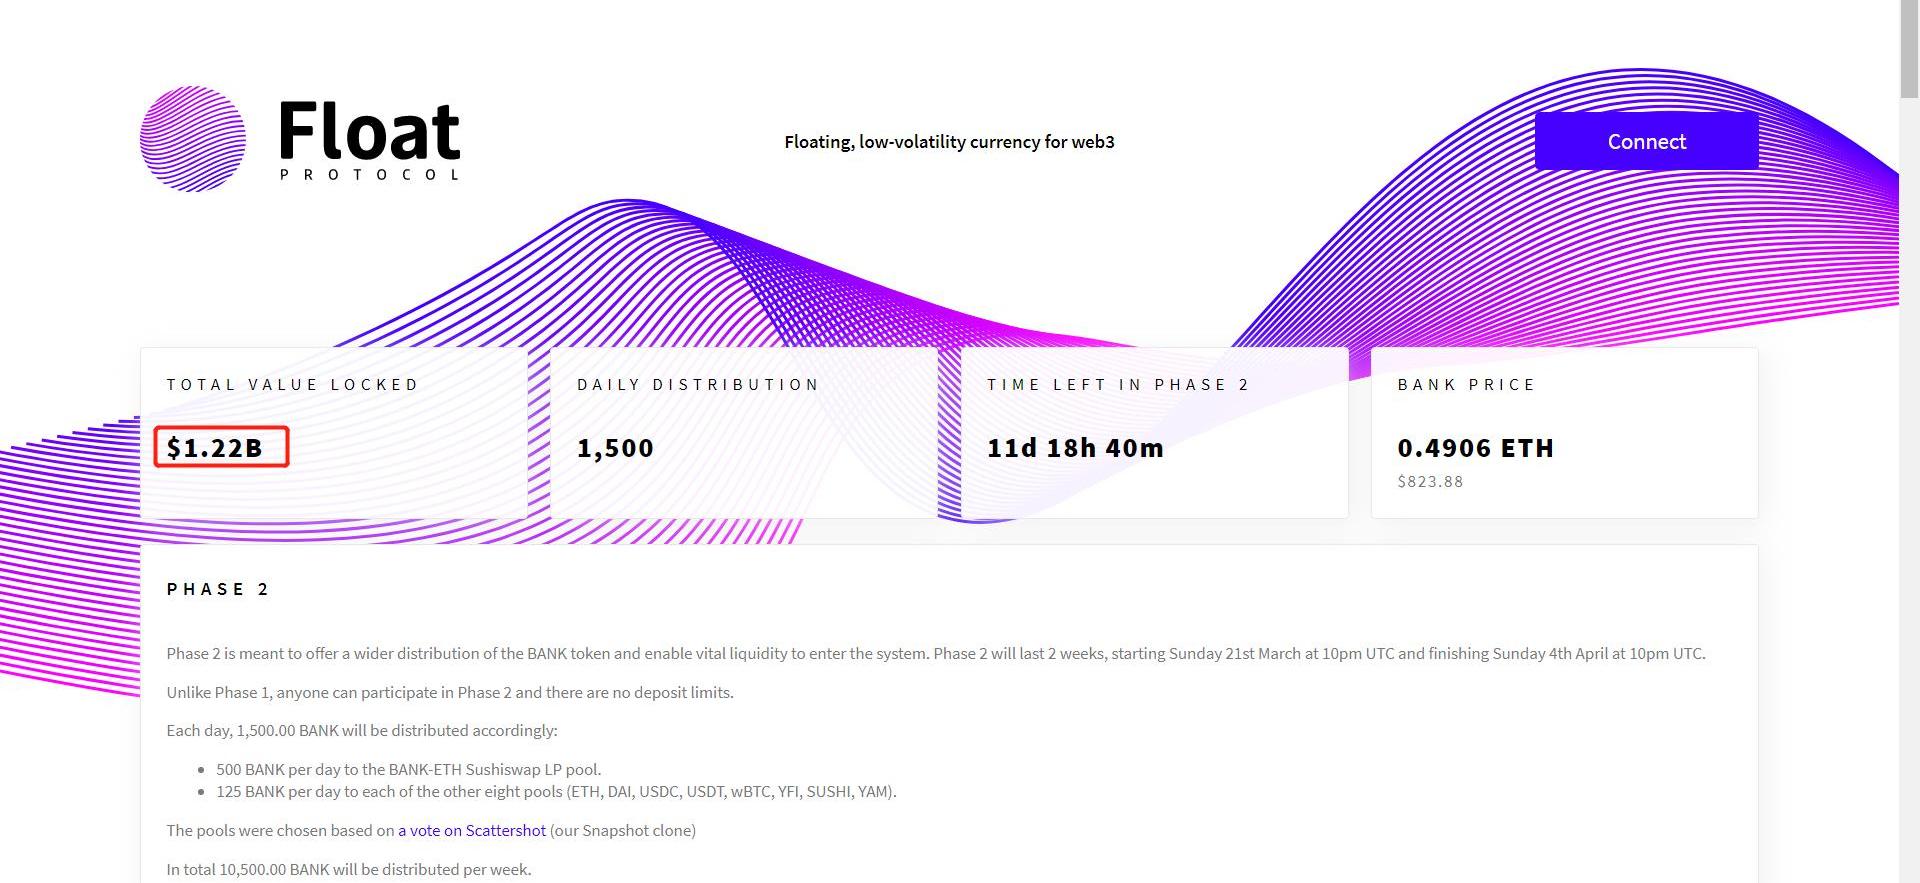Click the Phase 2 section heading

218,590
